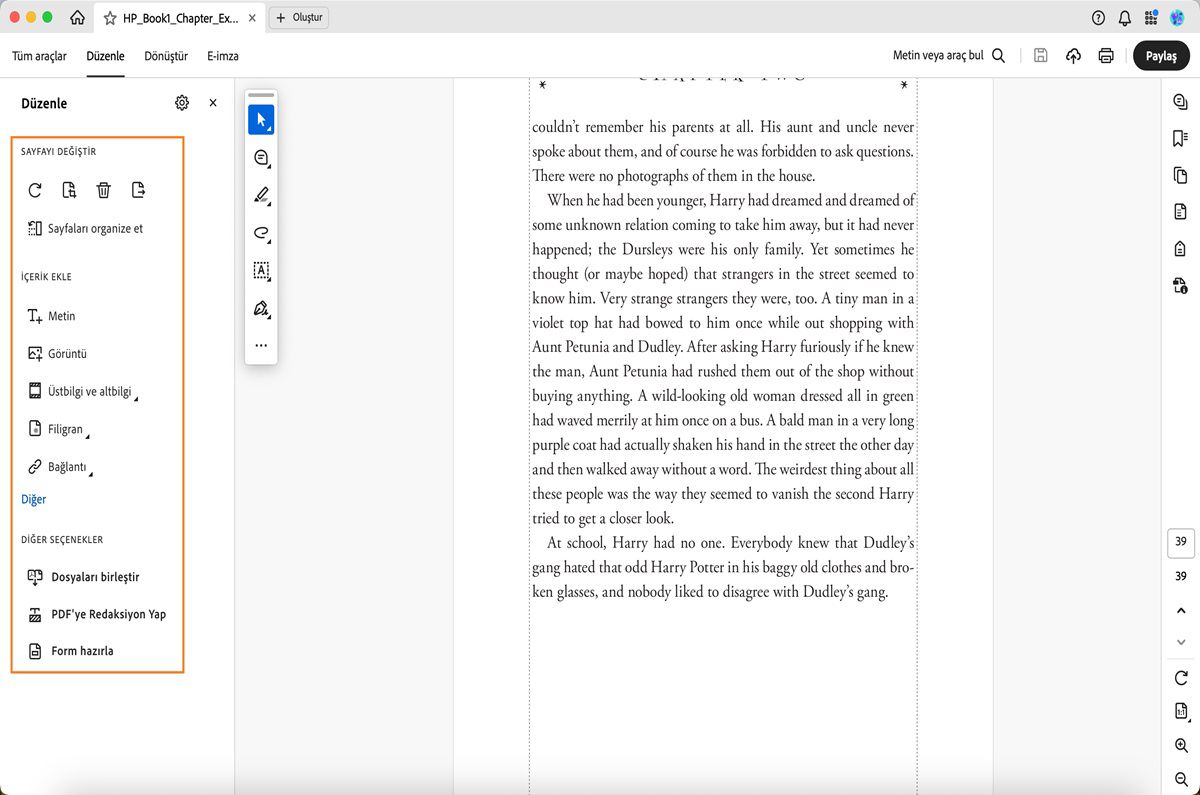Expand the Filigran watermark options
The image size is (1200, 795).
[57, 430]
